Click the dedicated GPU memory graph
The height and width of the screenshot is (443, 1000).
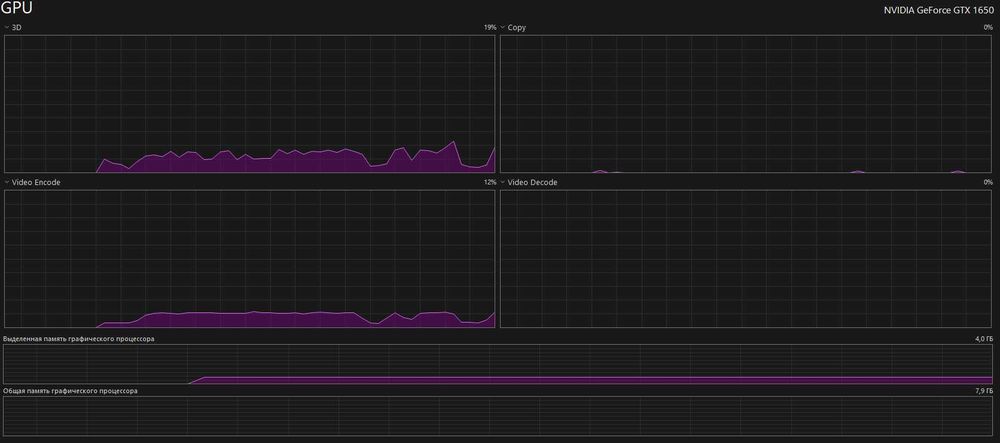tap(498, 365)
